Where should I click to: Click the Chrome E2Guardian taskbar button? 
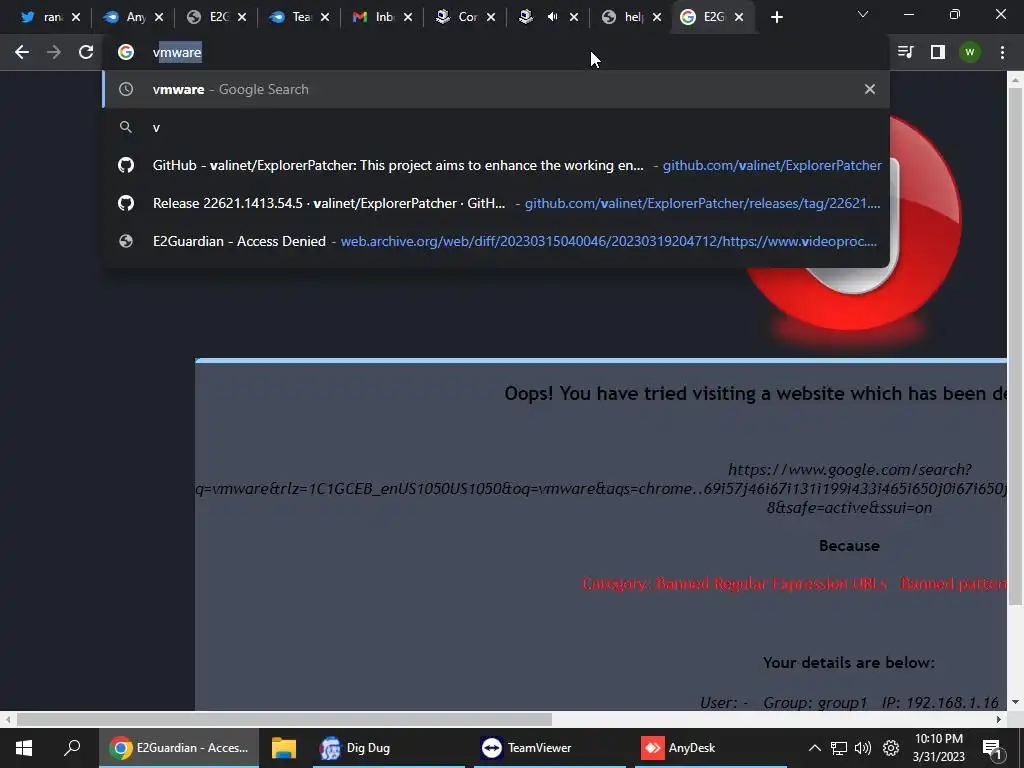click(x=179, y=748)
